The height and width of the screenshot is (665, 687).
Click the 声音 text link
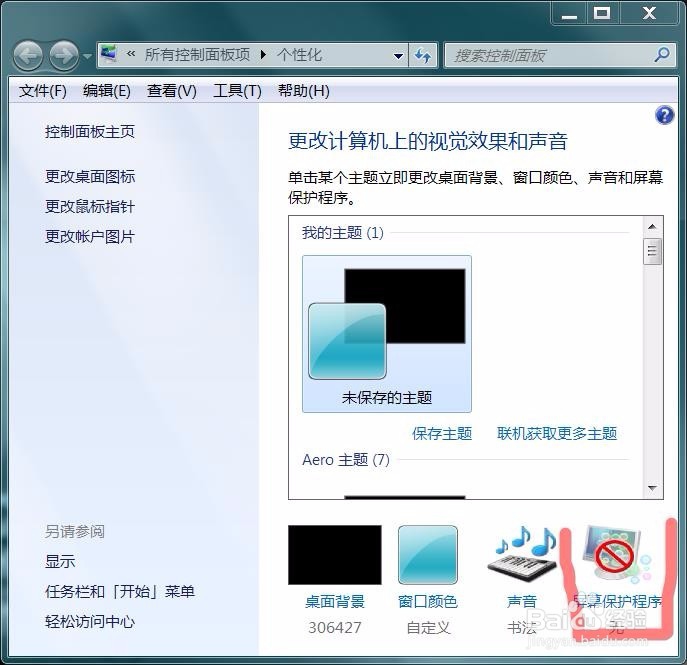pyautogui.click(x=521, y=602)
